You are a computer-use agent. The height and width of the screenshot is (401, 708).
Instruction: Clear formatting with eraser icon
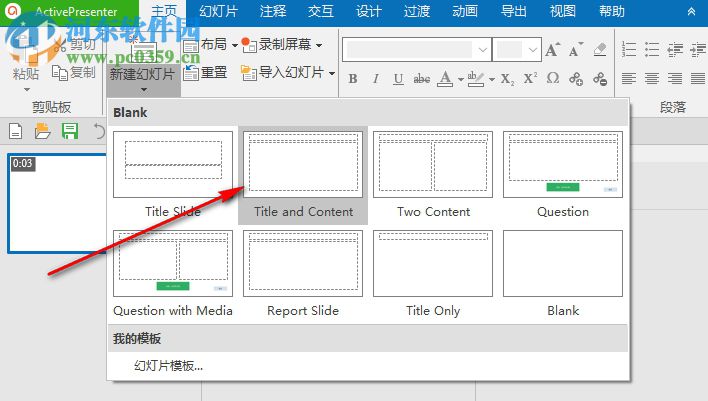pyautogui.click(x=600, y=50)
